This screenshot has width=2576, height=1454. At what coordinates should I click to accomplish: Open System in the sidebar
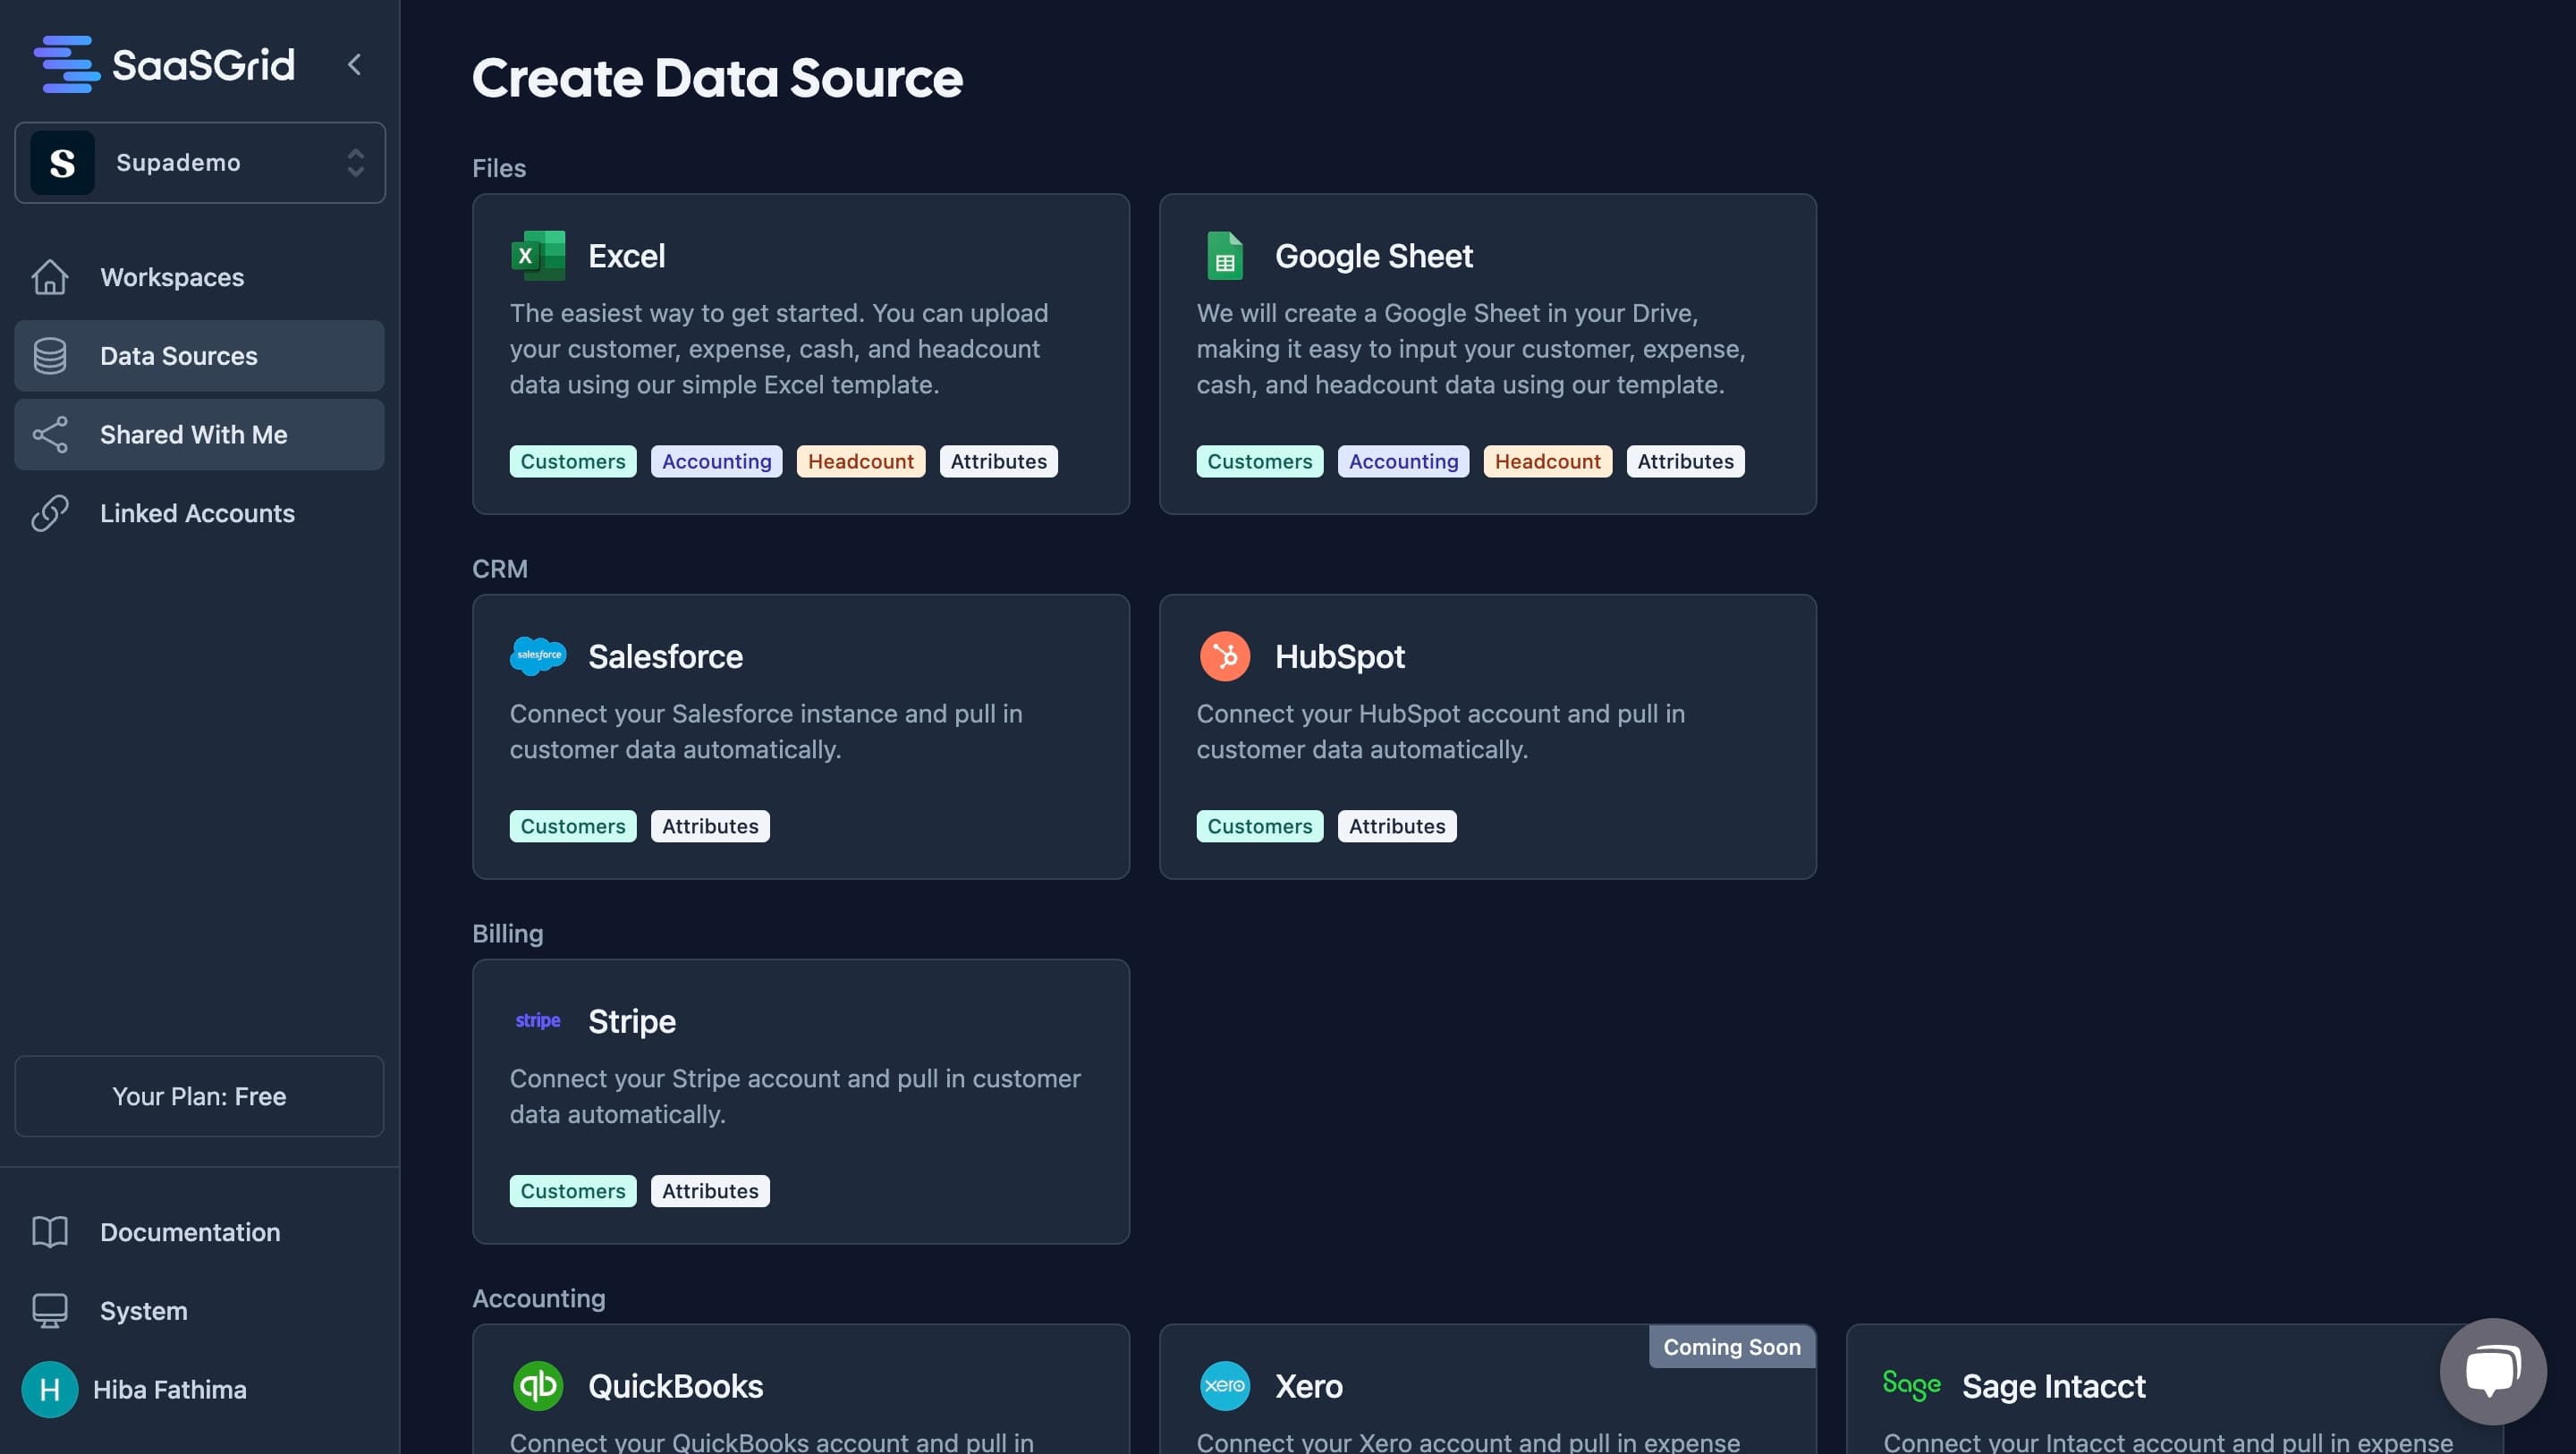(199, 1311)
